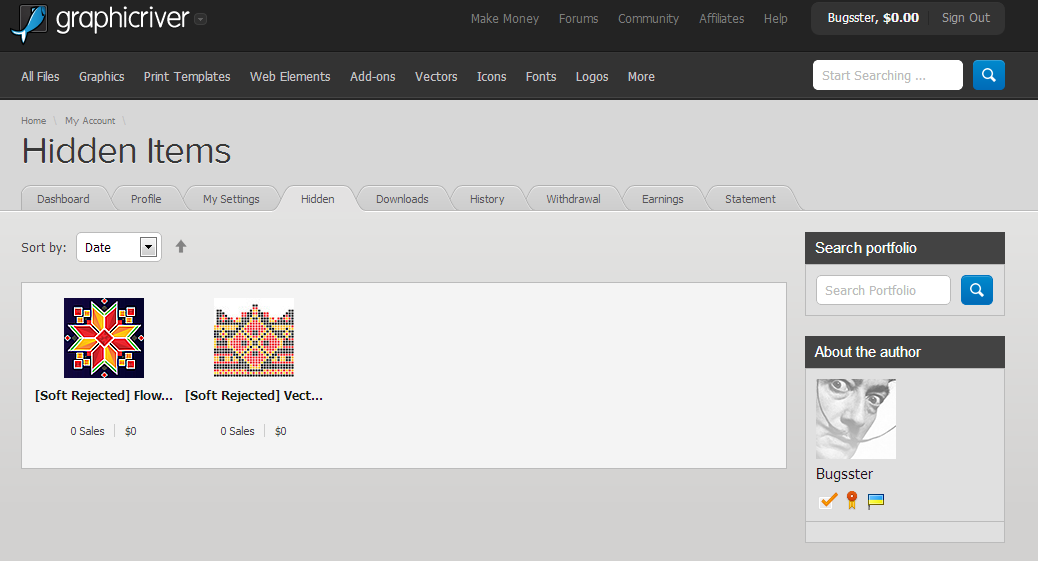
Task: Go to the My Account breadcrumb
Action: (90, 121)
